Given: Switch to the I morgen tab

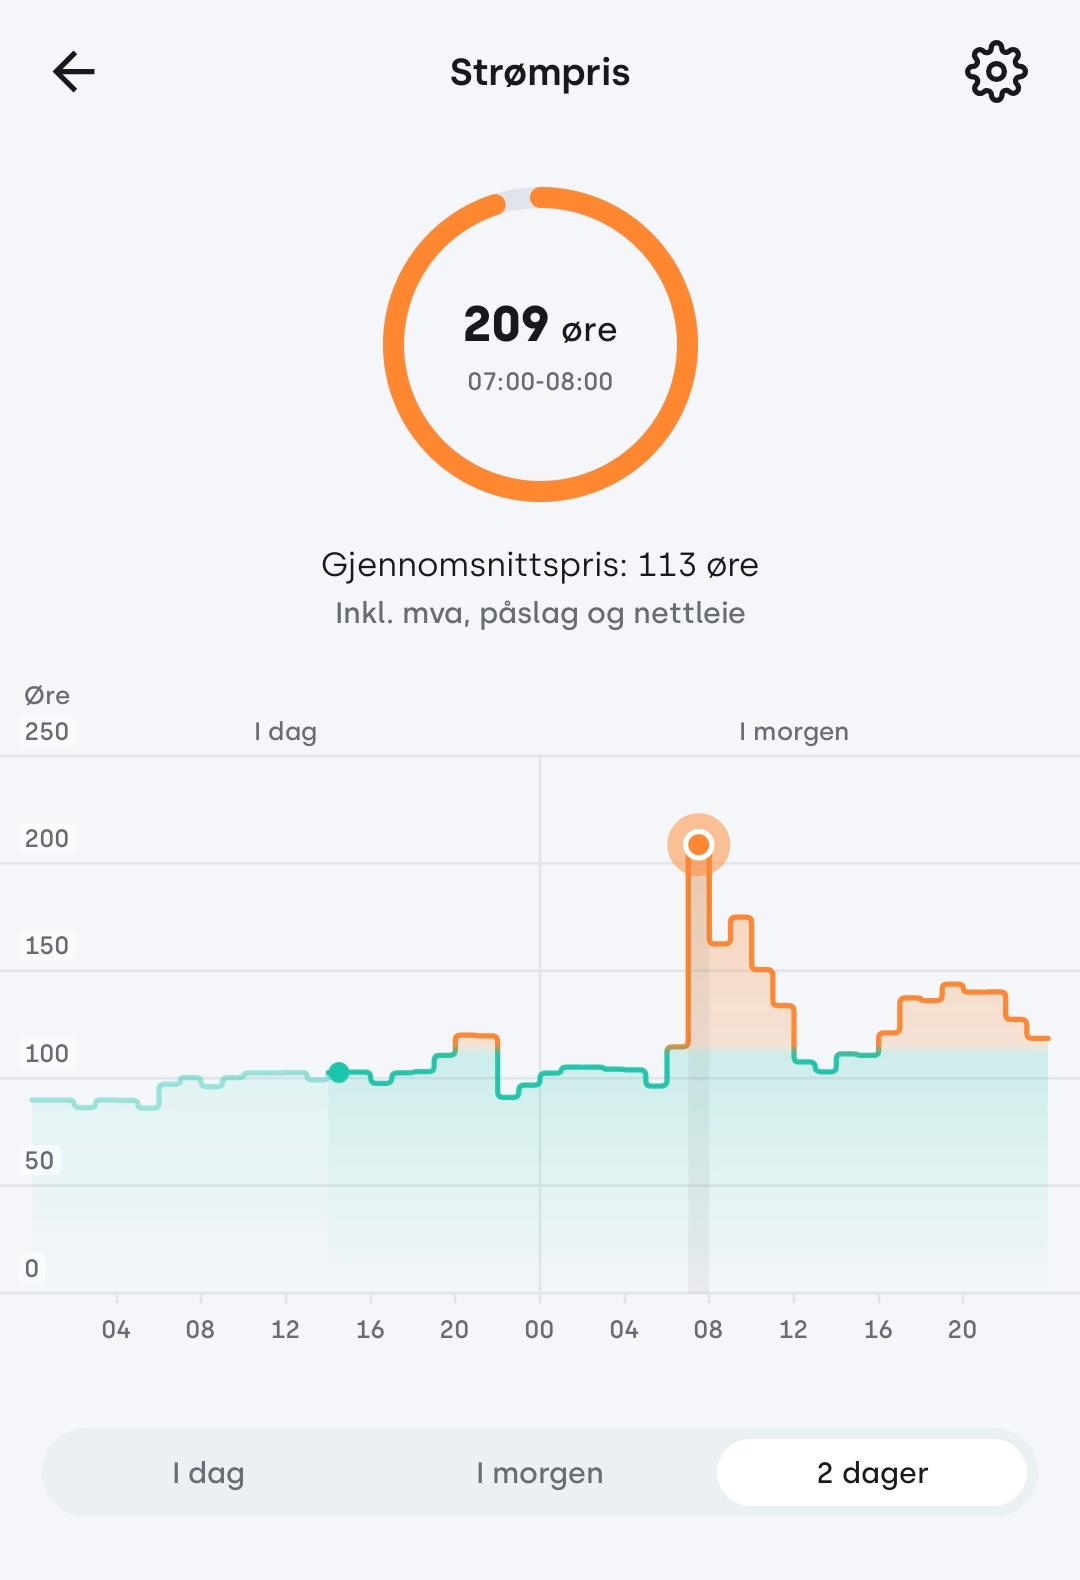Looking at the screenshot, I should point(540,1473).
